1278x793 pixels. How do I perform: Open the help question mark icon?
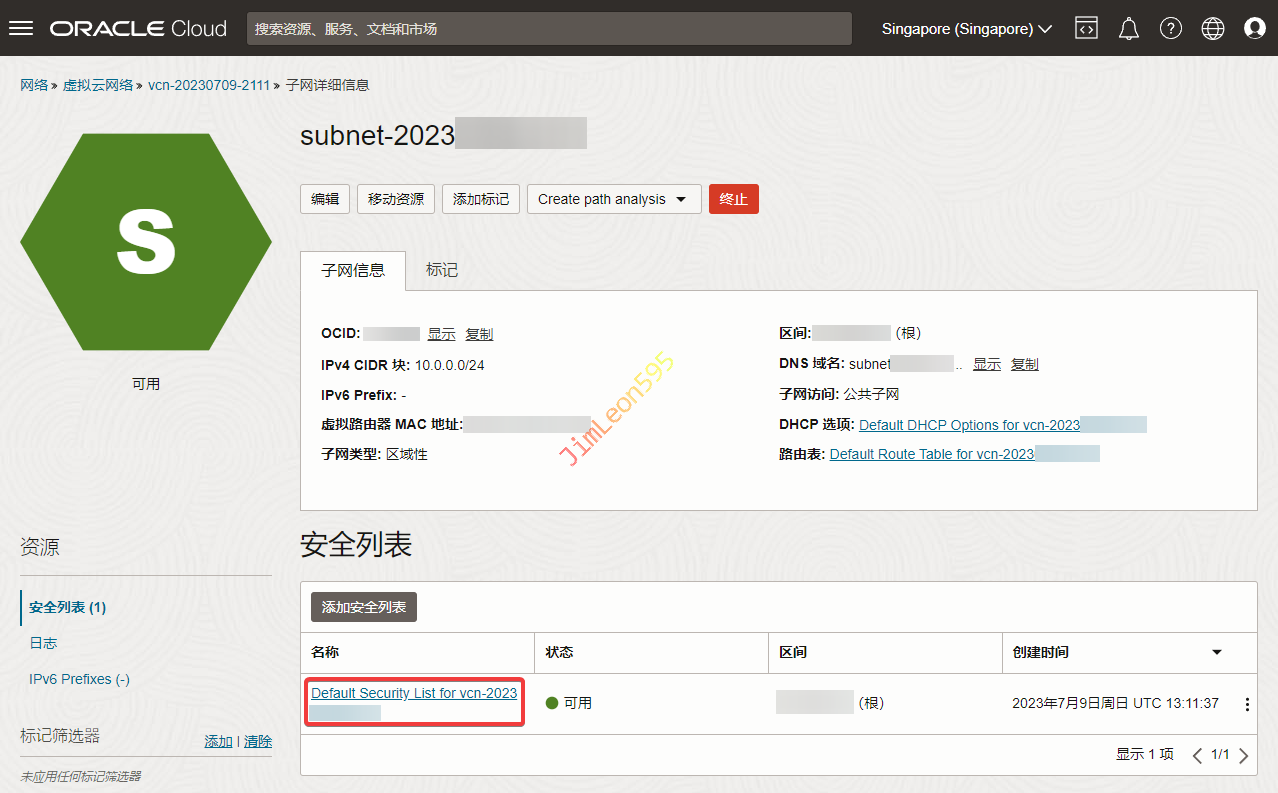(1171, 28)
